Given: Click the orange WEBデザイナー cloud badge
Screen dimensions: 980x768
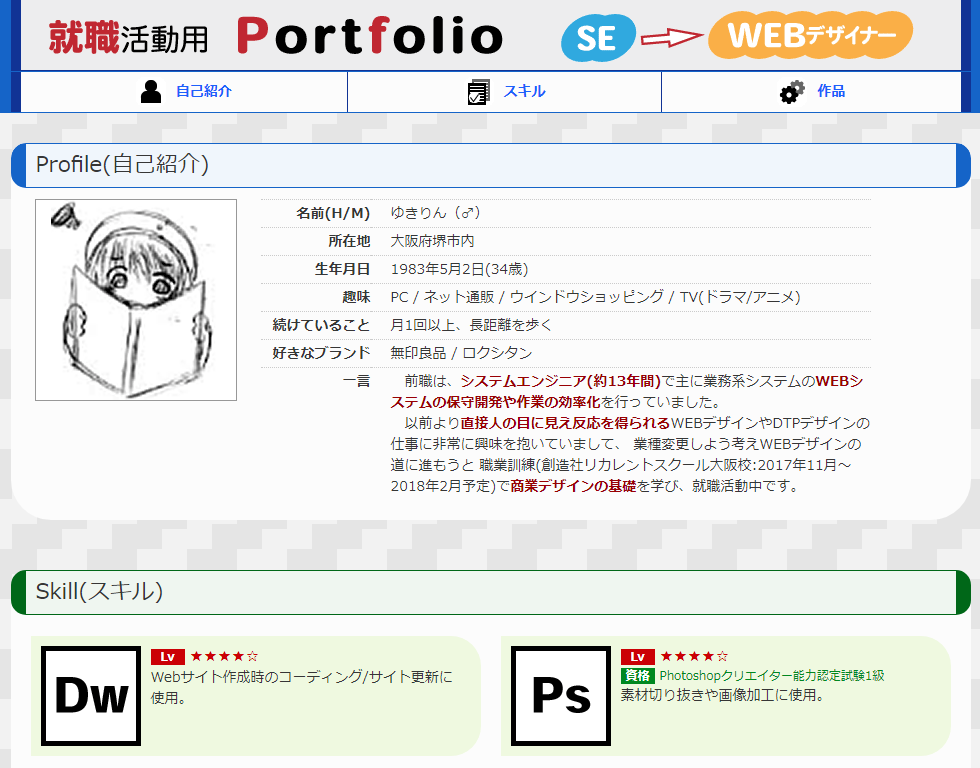Looking at the screenshot, I should pos(810,36).
